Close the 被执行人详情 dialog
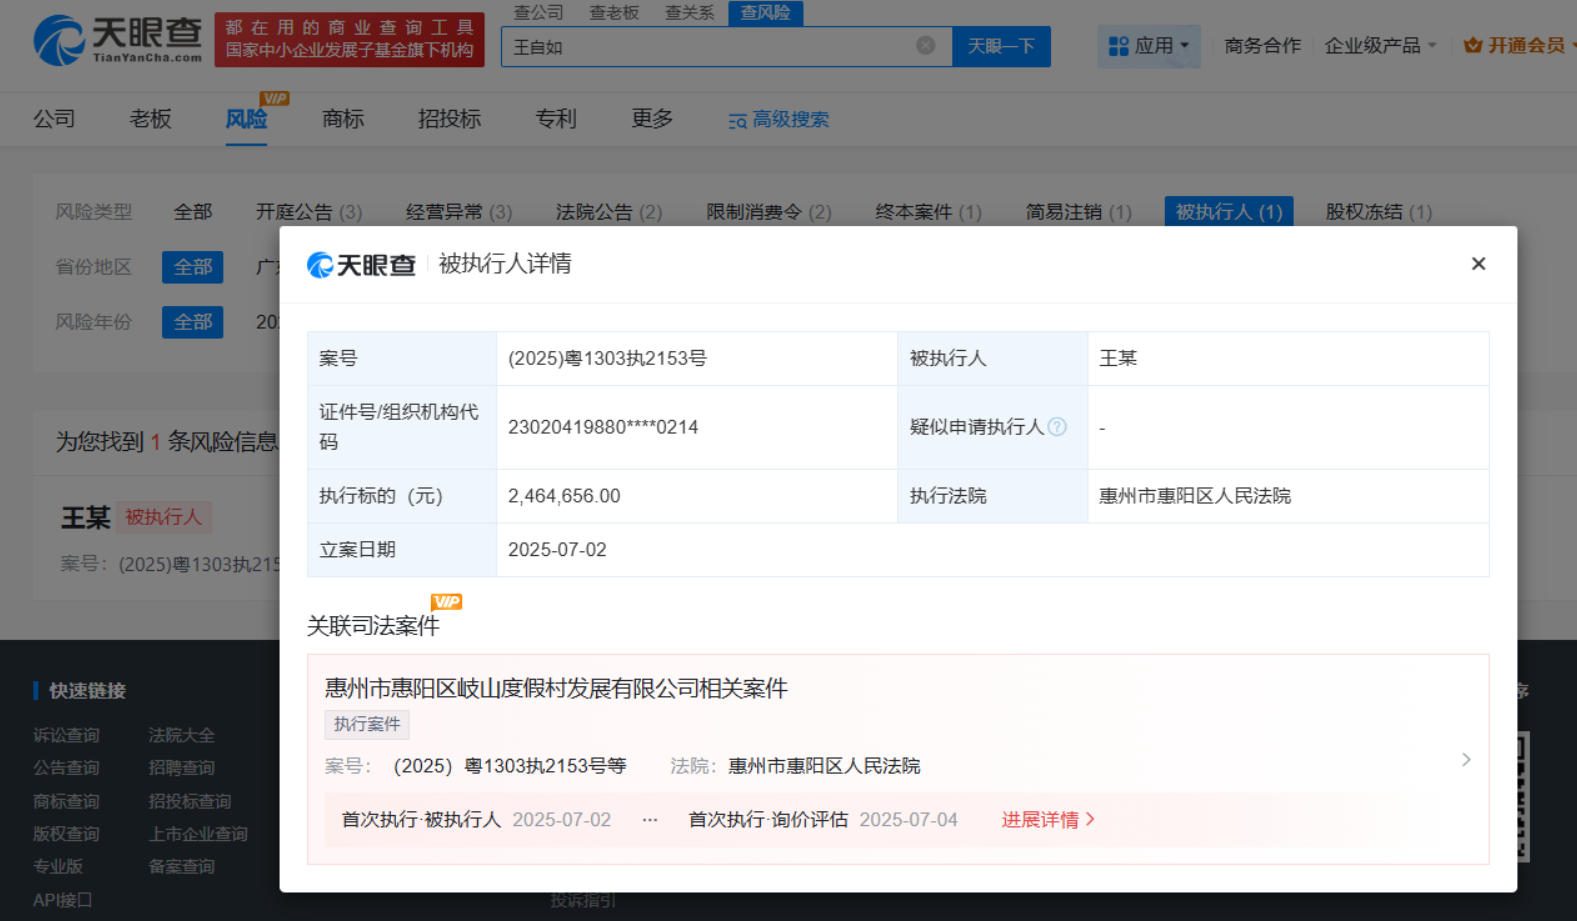This screenshot has height=921, width=1577. click(1478, 264)
